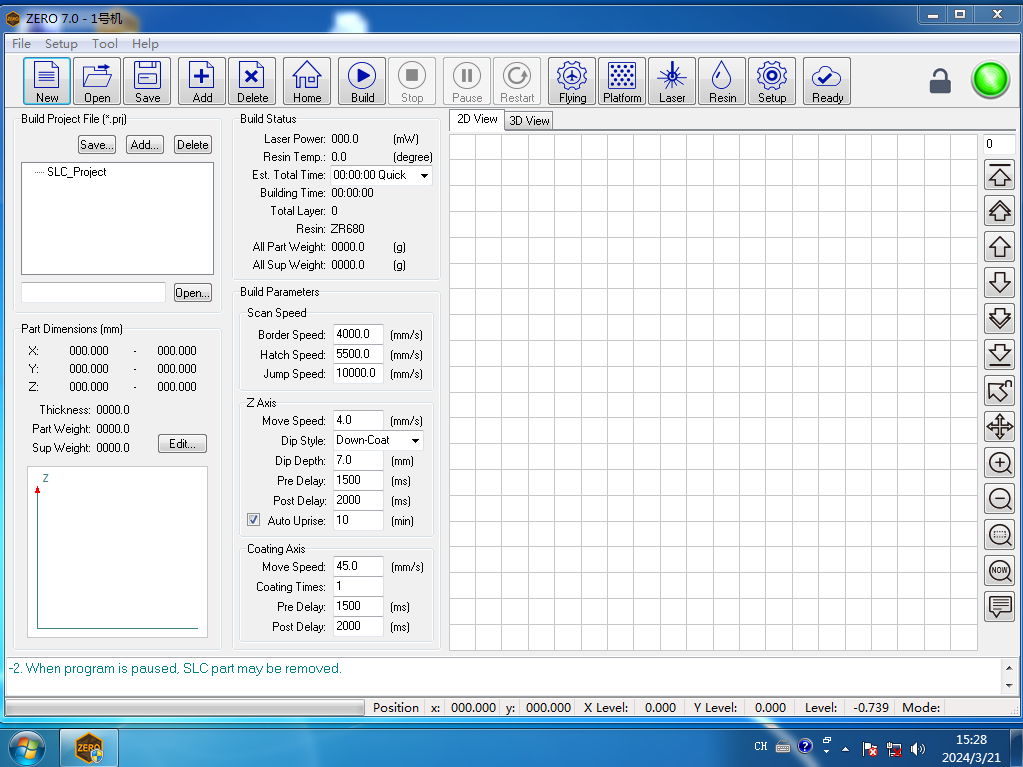This screenshot has width=1023, height=767.
Task: Switch to the 3D View tab
Action: (x=529, y=121)
